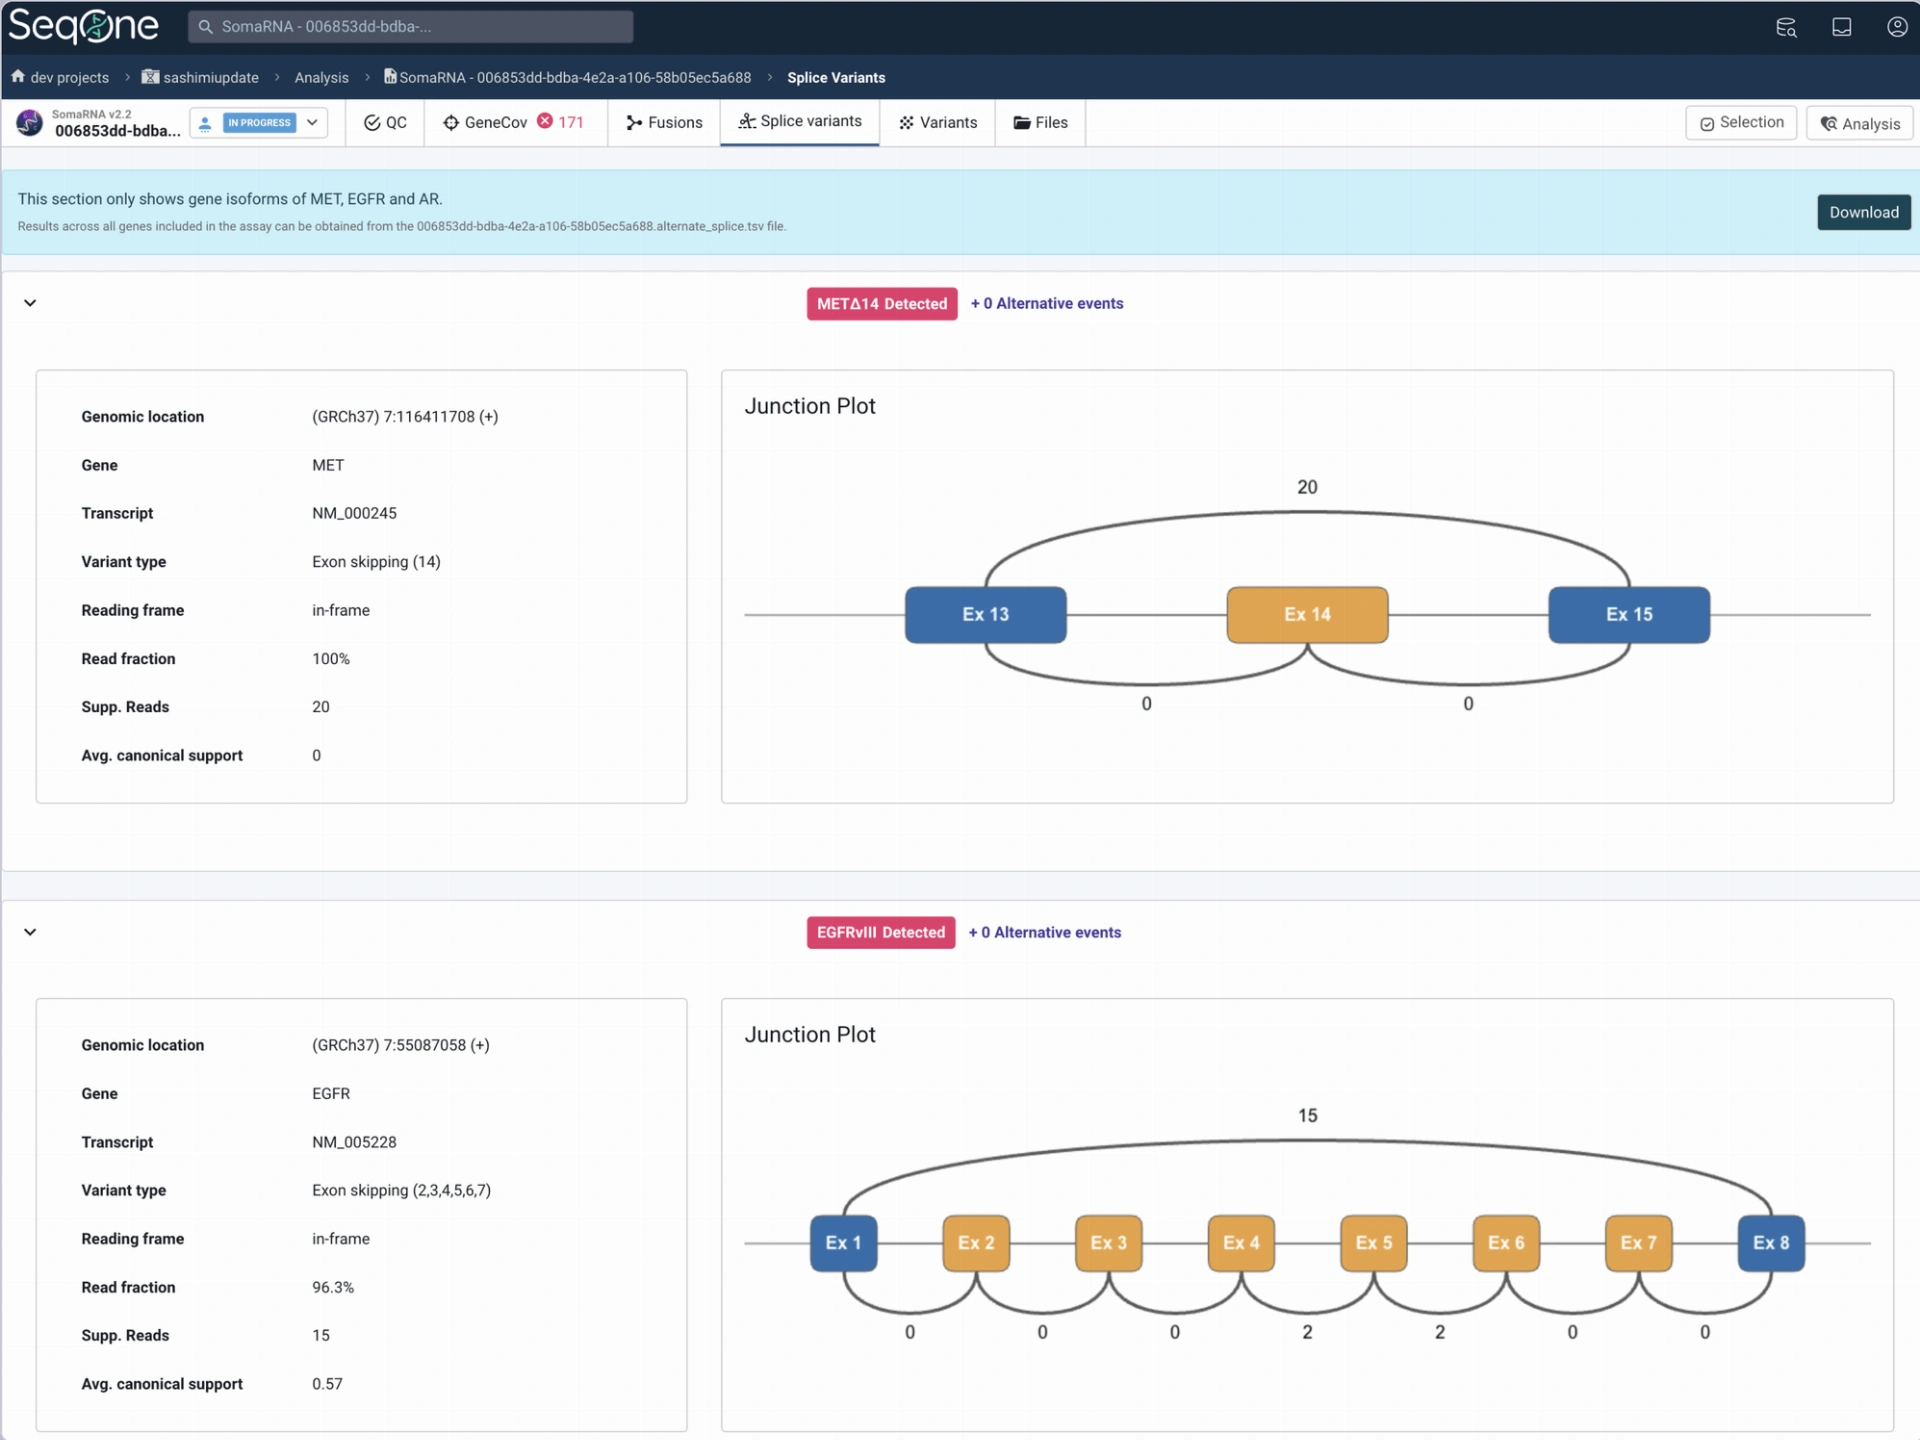Click the red GeneCov error badge 171
The width and height of the screenshot is (1920, 1440).
(x=560, y=122)
